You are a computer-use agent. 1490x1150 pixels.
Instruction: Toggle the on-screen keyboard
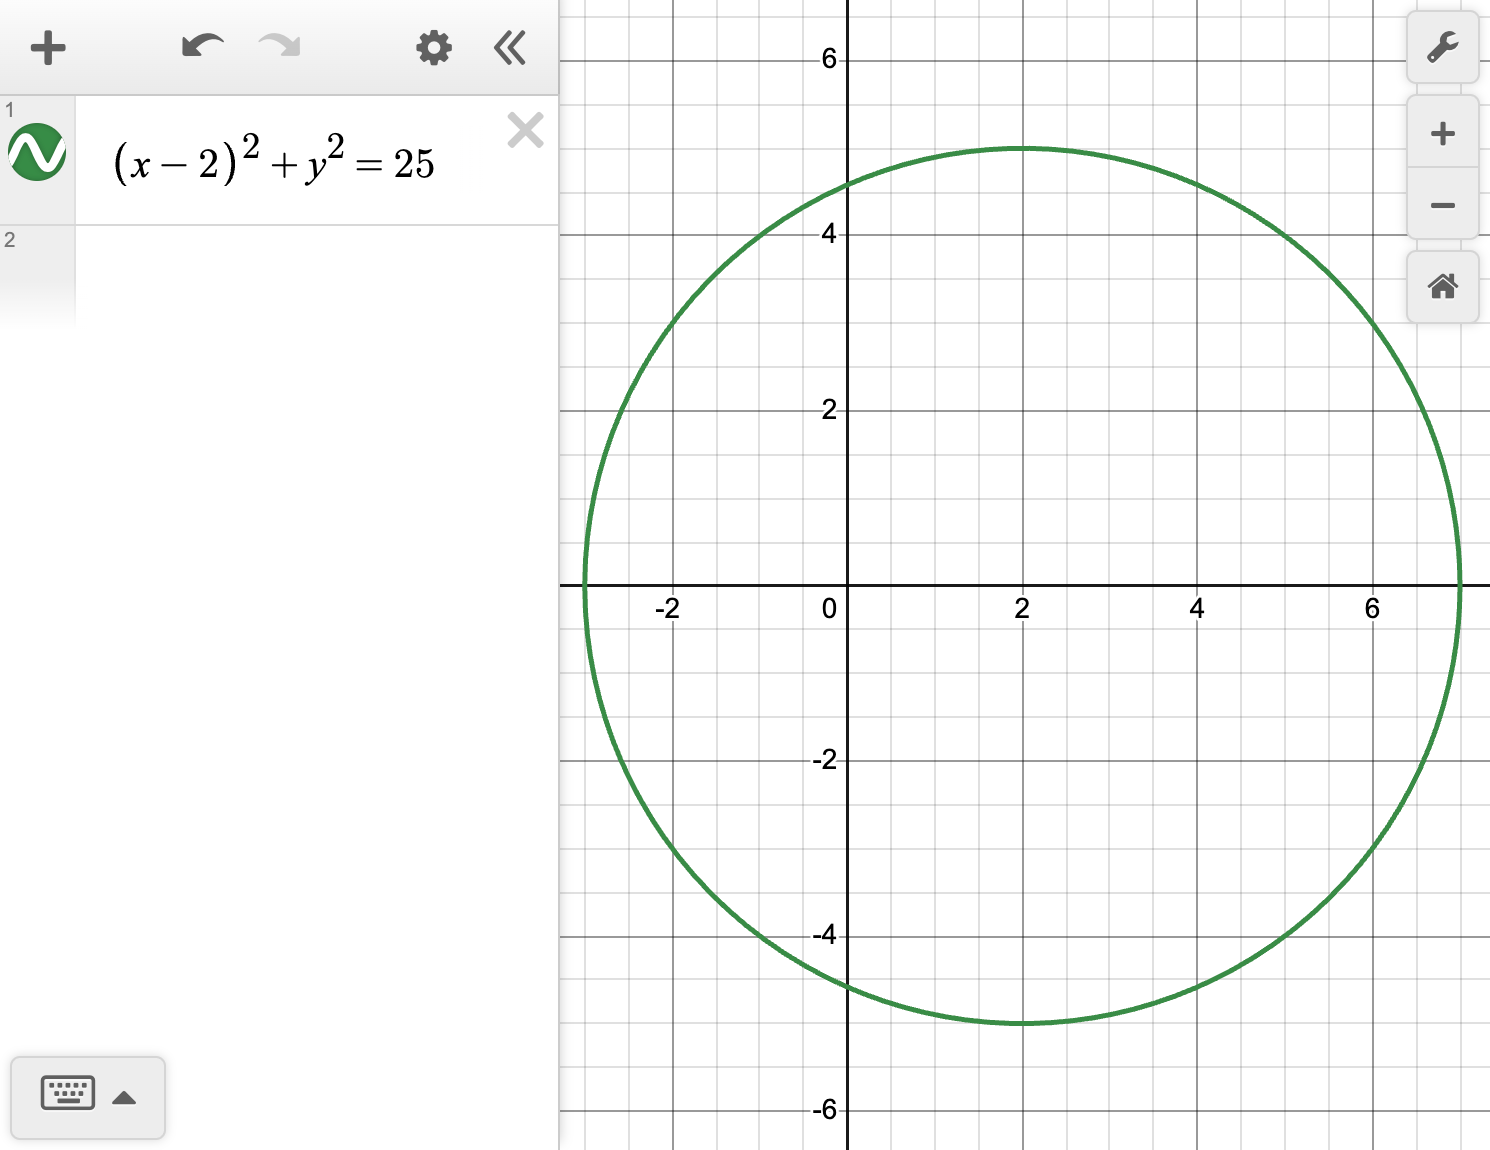pos(69,1095)
